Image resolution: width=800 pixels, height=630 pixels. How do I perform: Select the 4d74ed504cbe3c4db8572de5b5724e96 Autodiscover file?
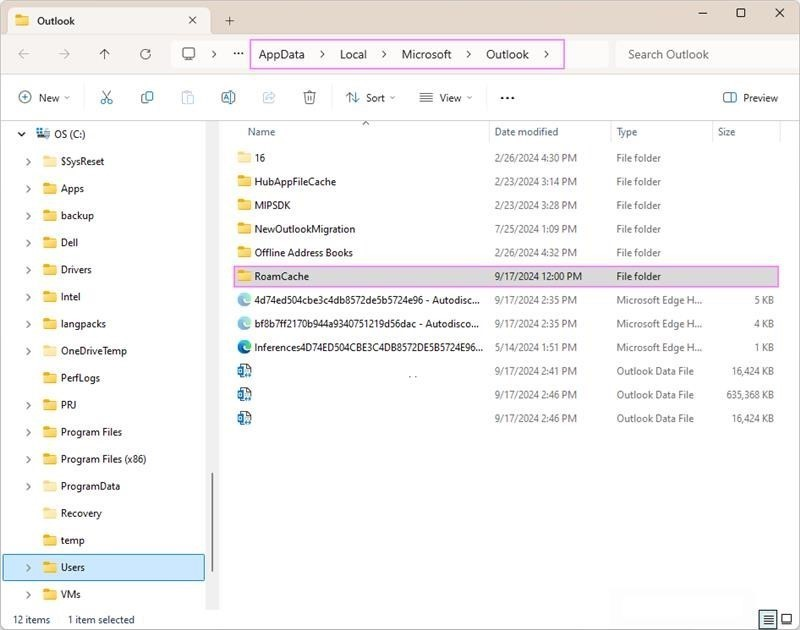pyautogui.click(x=506, y=300)
